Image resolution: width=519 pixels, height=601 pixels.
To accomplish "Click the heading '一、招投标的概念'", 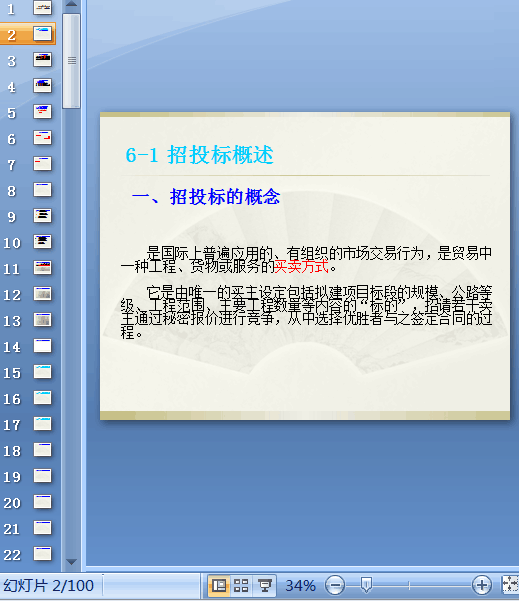I will coord(206,197).
